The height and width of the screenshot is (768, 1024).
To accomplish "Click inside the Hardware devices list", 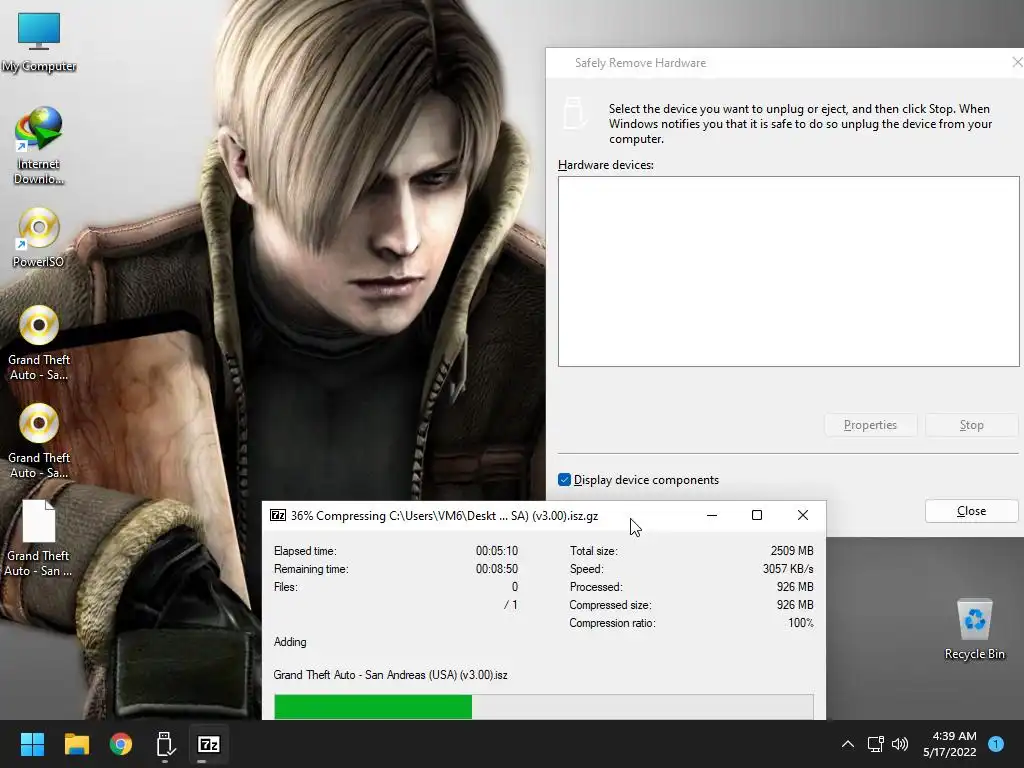I will coord(788,271).
